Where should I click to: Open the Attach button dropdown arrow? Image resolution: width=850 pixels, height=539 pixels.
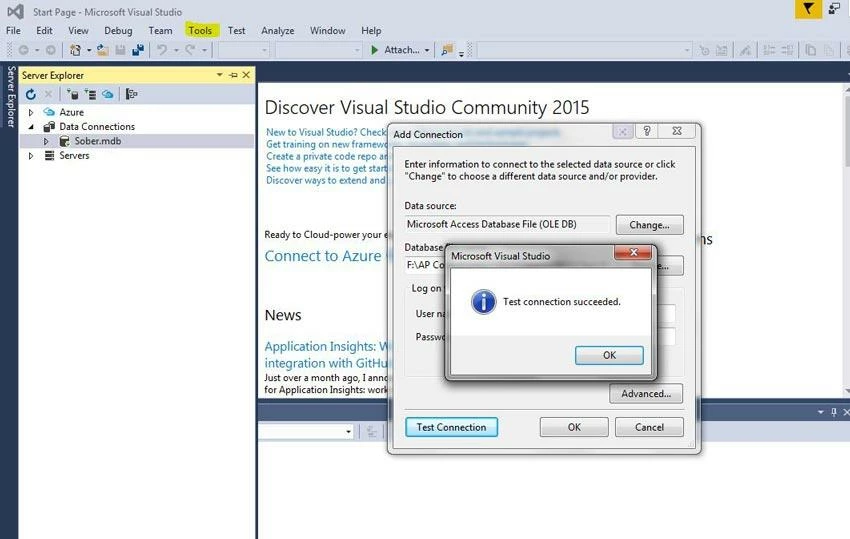pyautogui.click(x=427, y=50)
